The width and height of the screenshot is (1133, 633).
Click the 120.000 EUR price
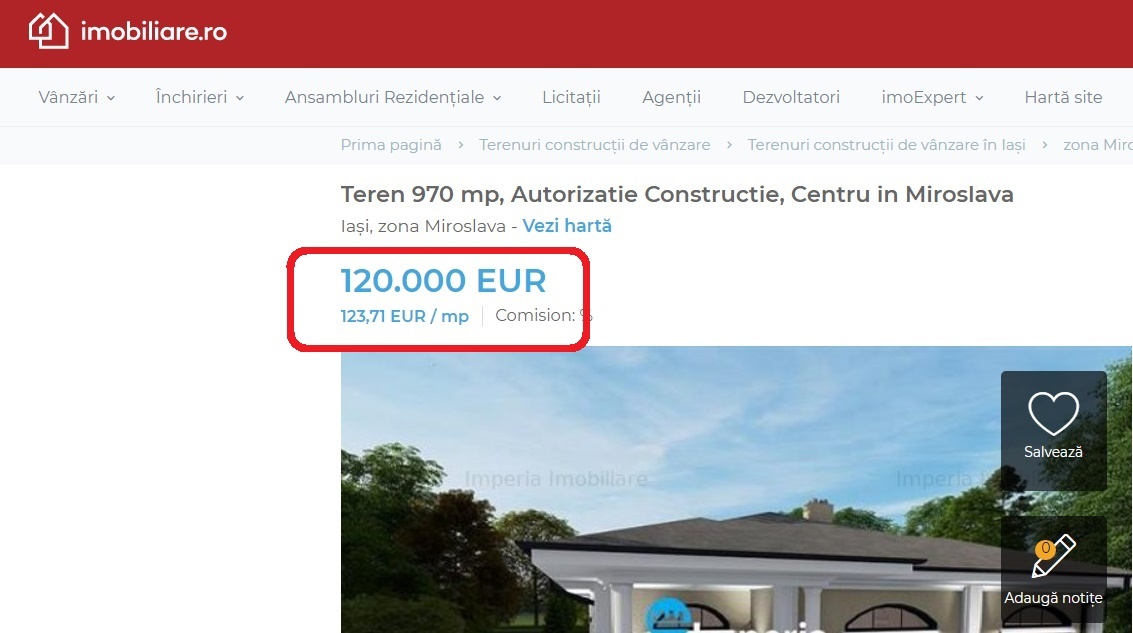coord(443,280)
